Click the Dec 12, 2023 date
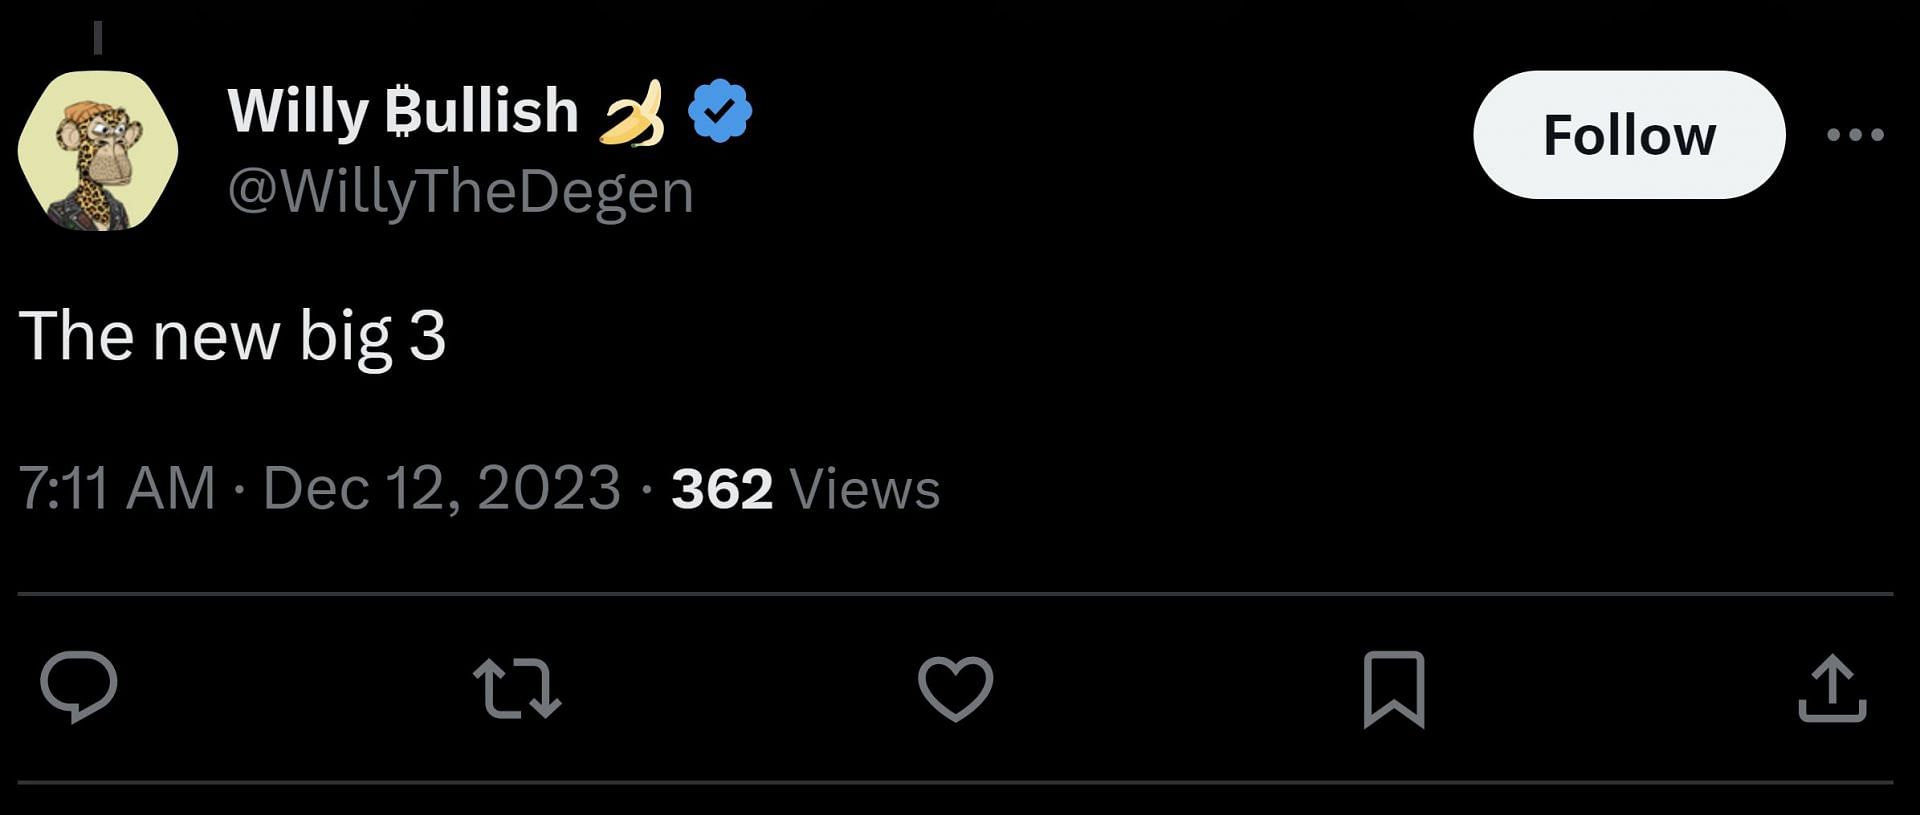The height and width of the screenshot is (815, 1920). point(441,488)
